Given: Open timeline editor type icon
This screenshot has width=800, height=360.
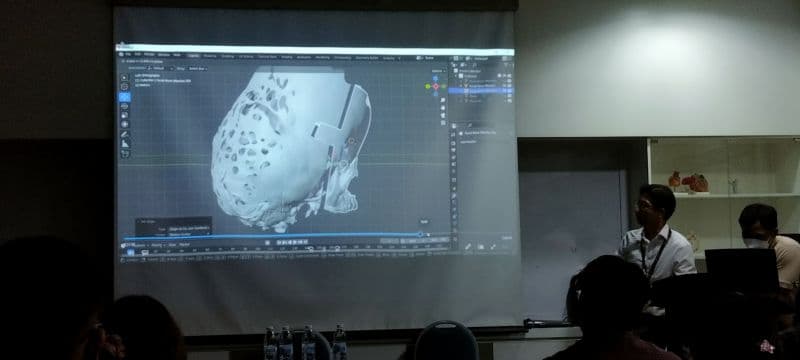Looking at the screenshot, I should [x=123, y=245].
